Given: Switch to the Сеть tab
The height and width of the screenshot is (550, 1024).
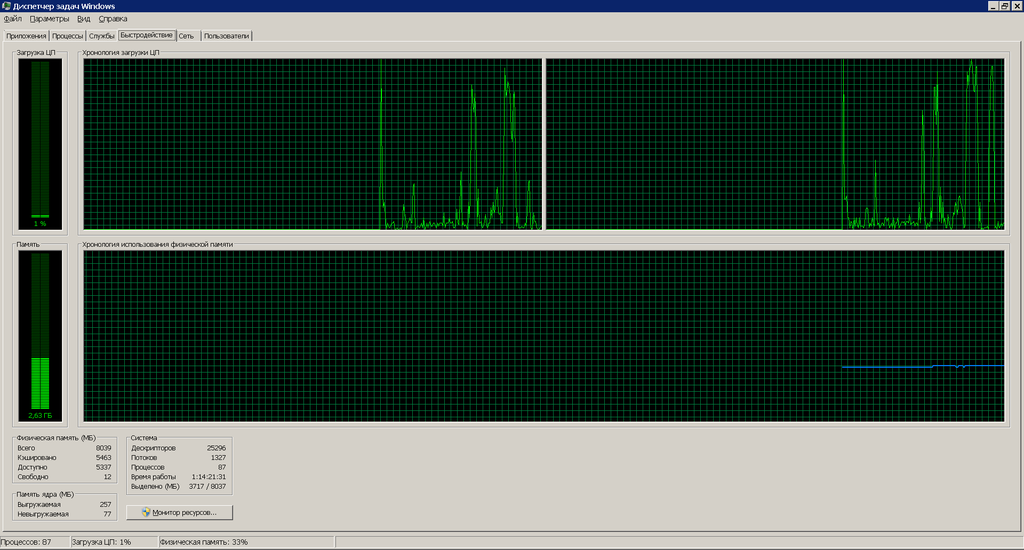Looking at the screenshot, I should pyautogui.click(x=187, y=36).
